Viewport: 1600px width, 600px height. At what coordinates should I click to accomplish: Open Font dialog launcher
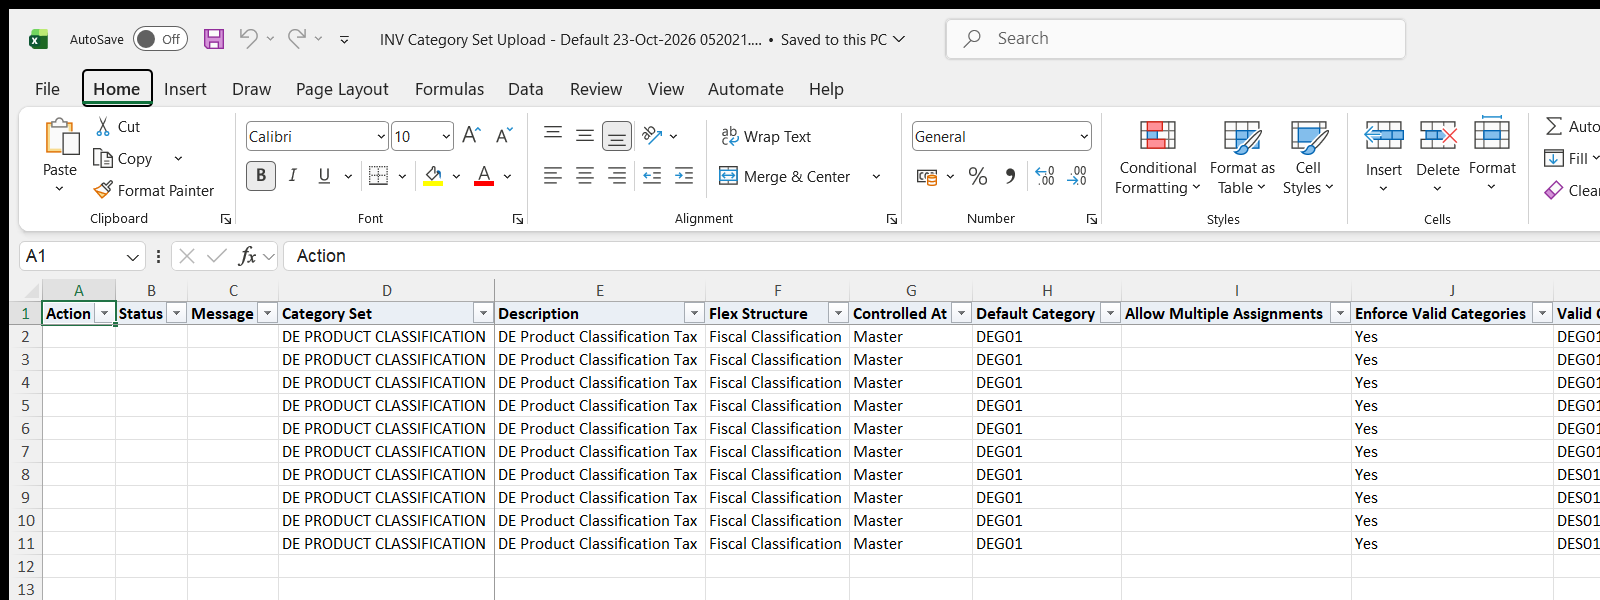[518, 219]
